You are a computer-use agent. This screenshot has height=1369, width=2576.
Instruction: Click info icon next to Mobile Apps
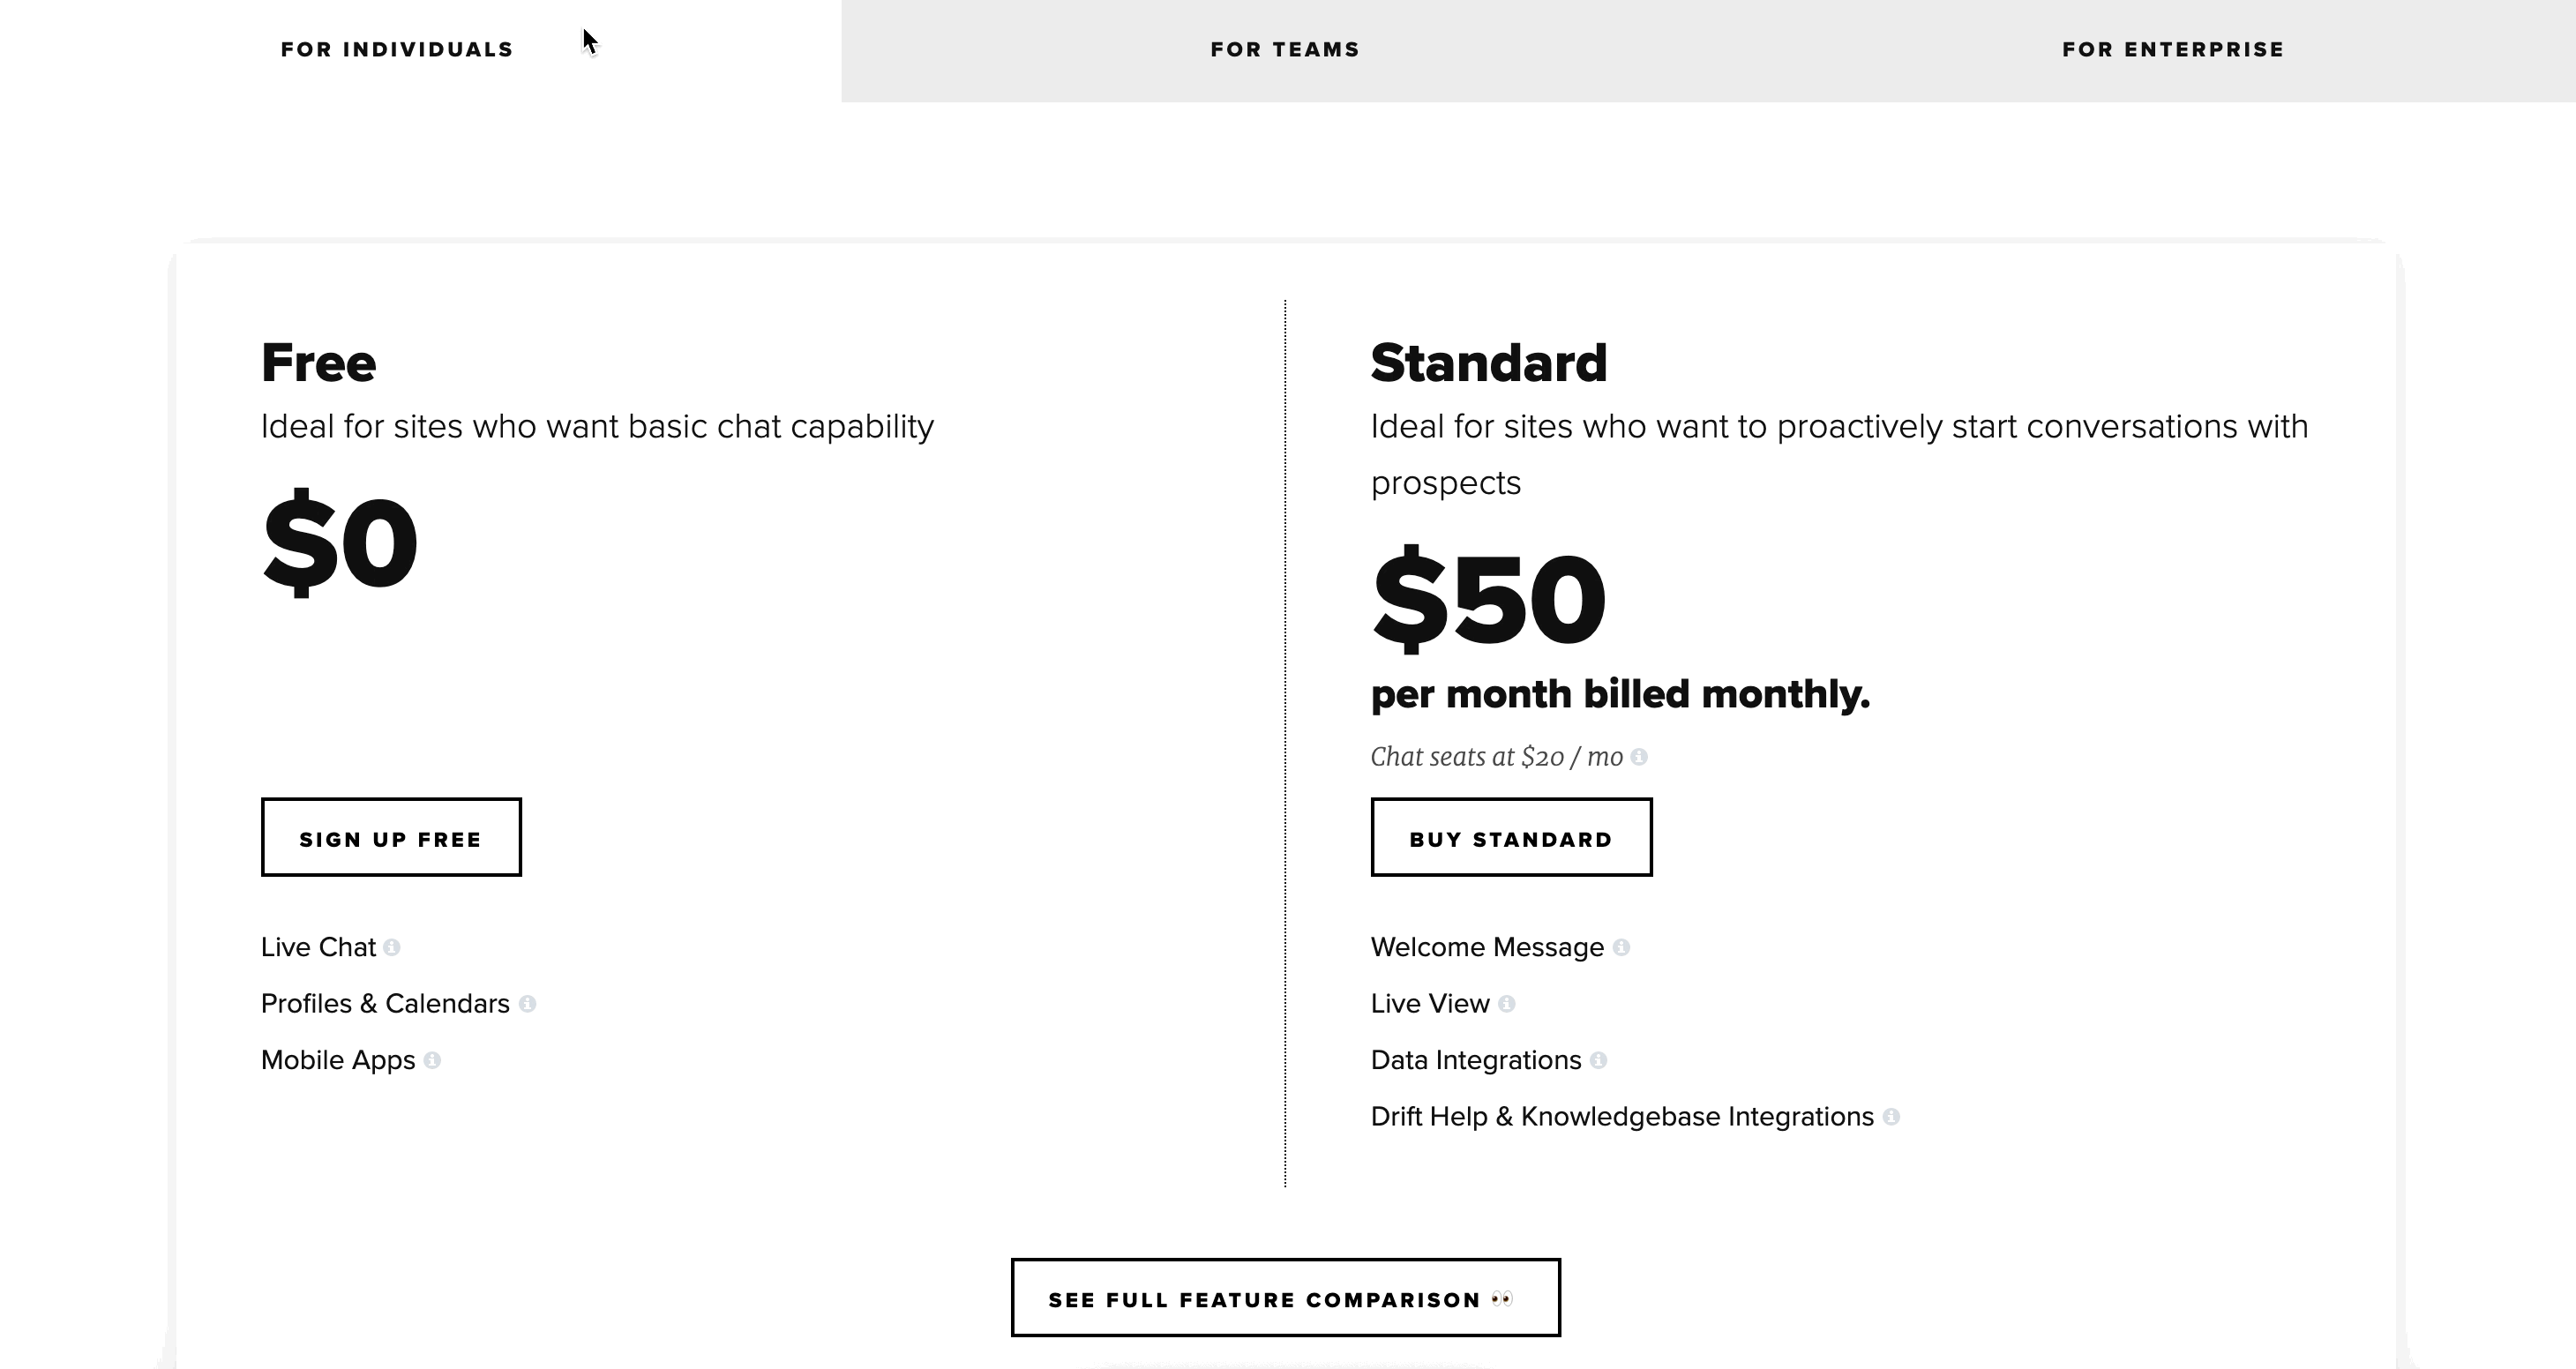pos(432,1060)
